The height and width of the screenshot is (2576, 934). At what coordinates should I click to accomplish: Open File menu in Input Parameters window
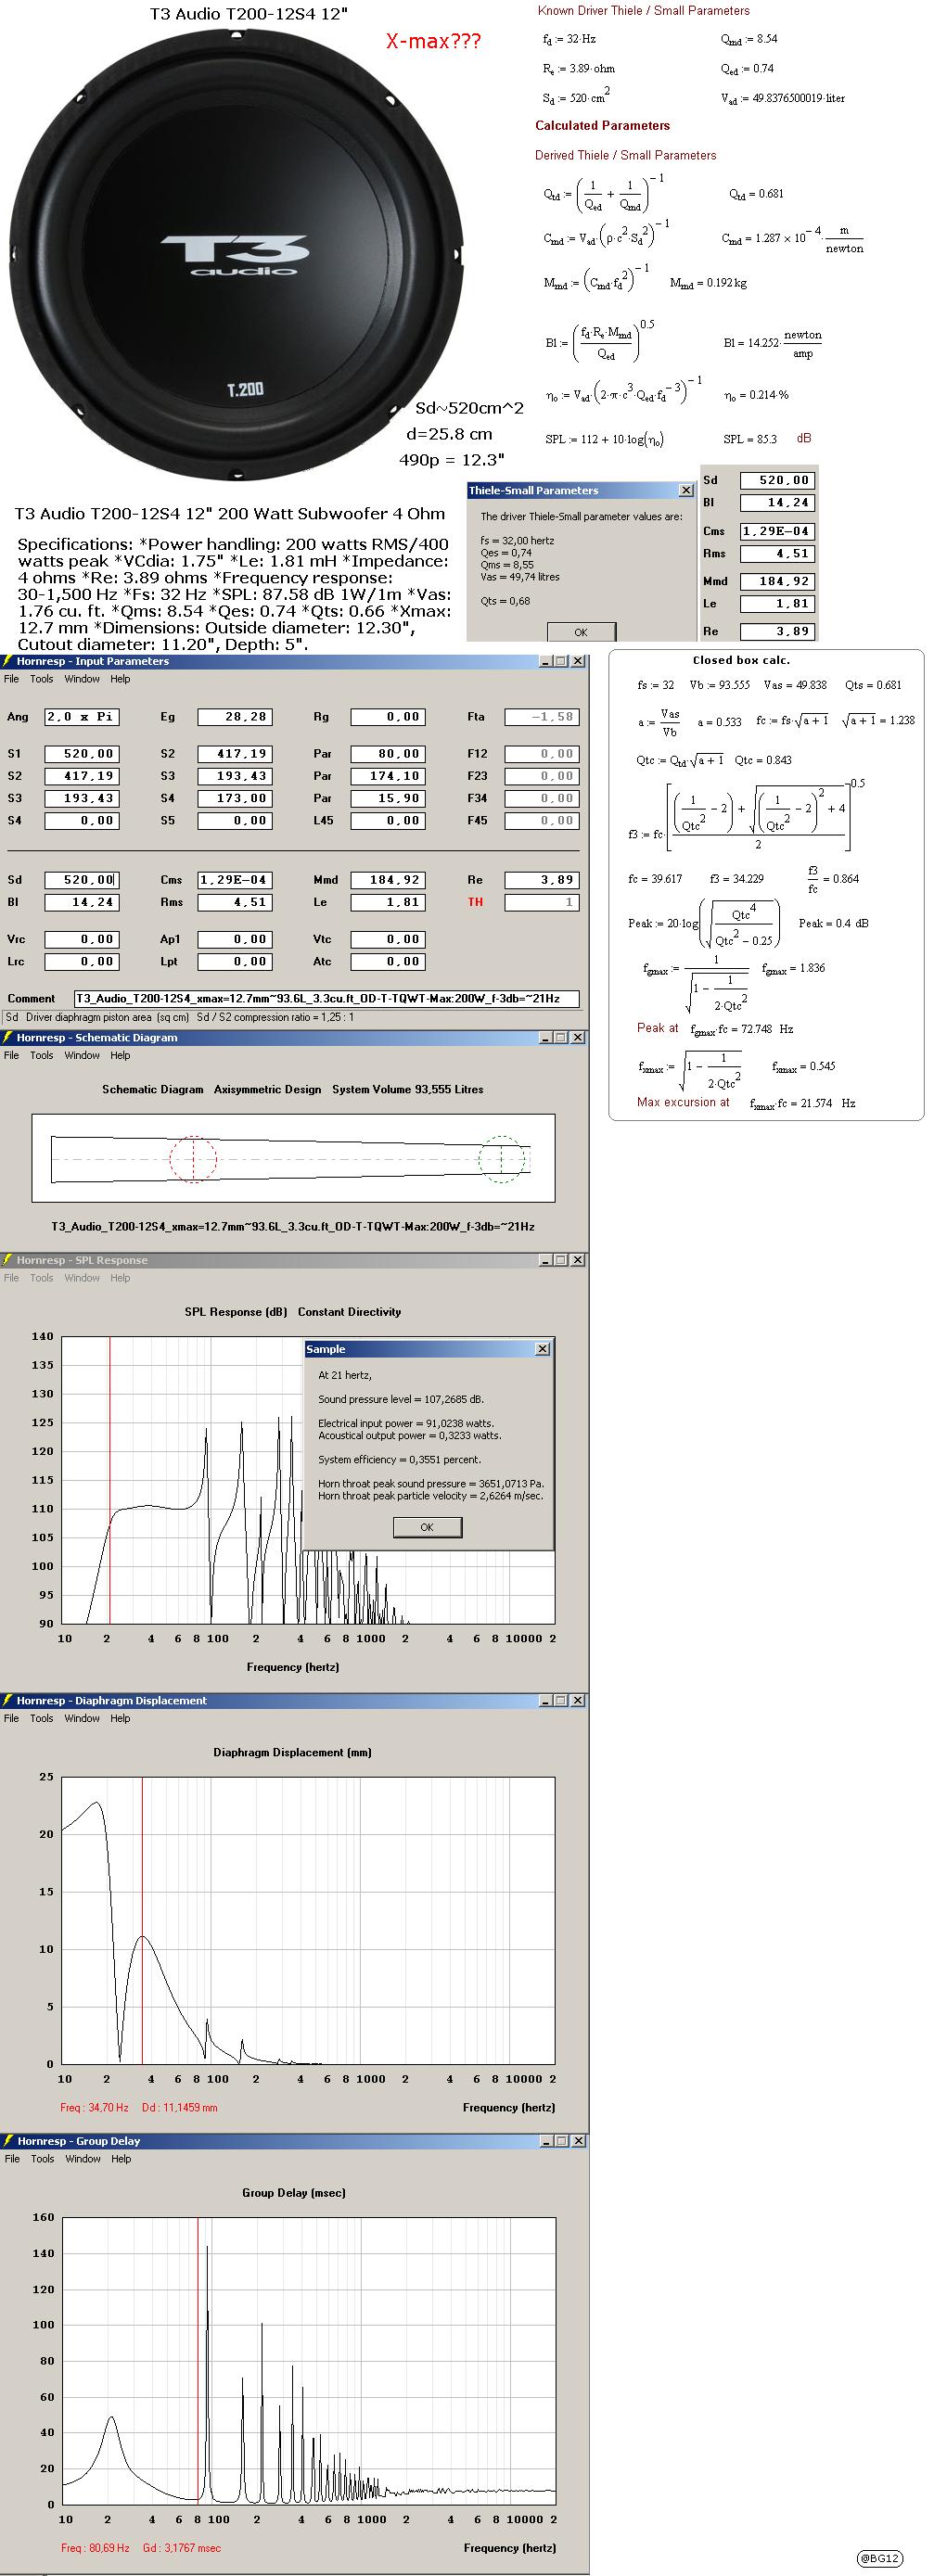point(11,679)
